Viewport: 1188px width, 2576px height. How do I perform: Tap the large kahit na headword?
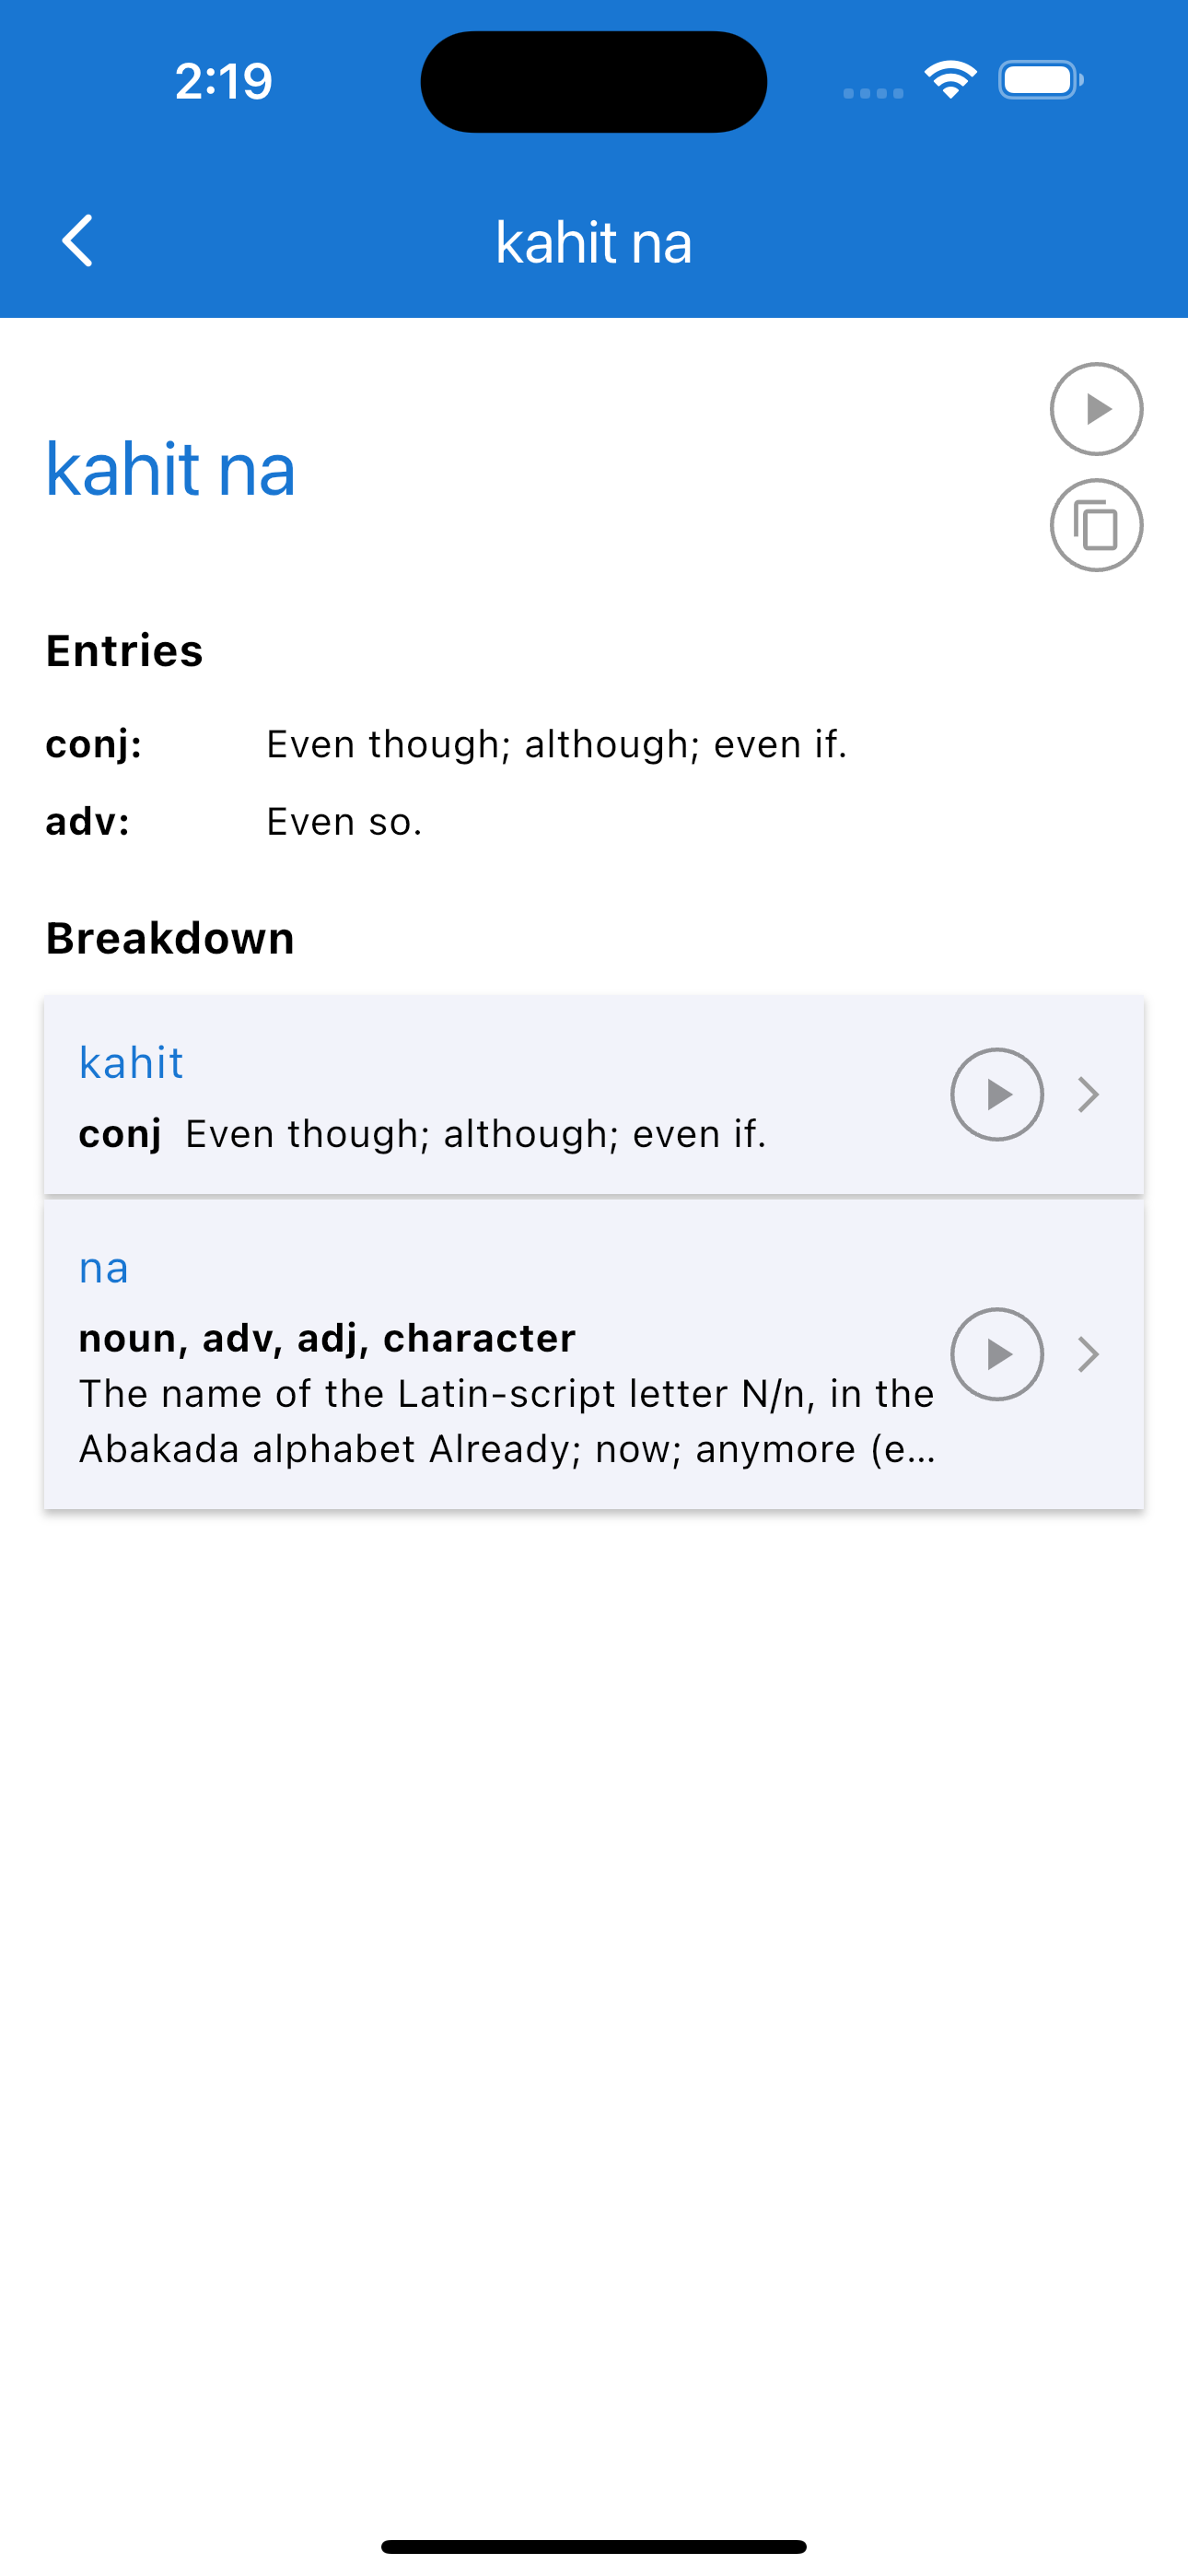point(170,468)
